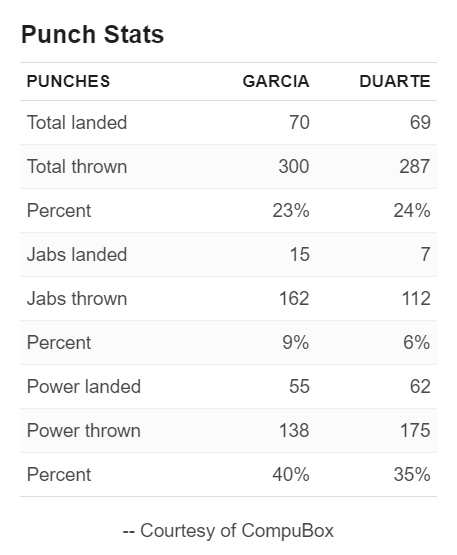457x555 pixels.
Task: Select the Power landed row label
Action: (x=84, y=387)
